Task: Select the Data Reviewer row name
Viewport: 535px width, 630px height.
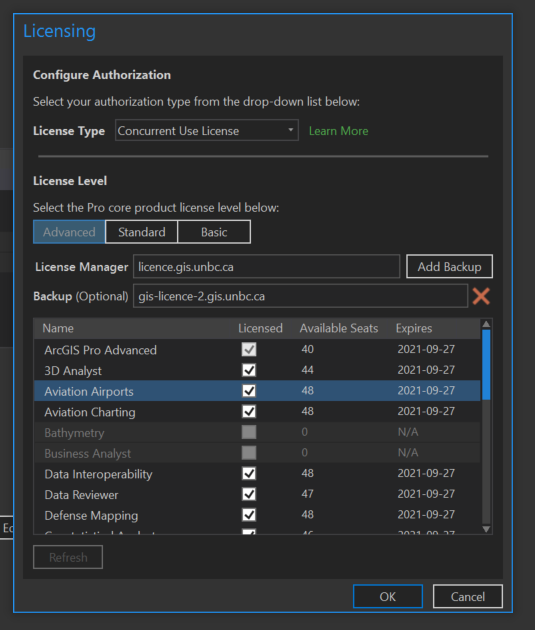Action: 82,495
